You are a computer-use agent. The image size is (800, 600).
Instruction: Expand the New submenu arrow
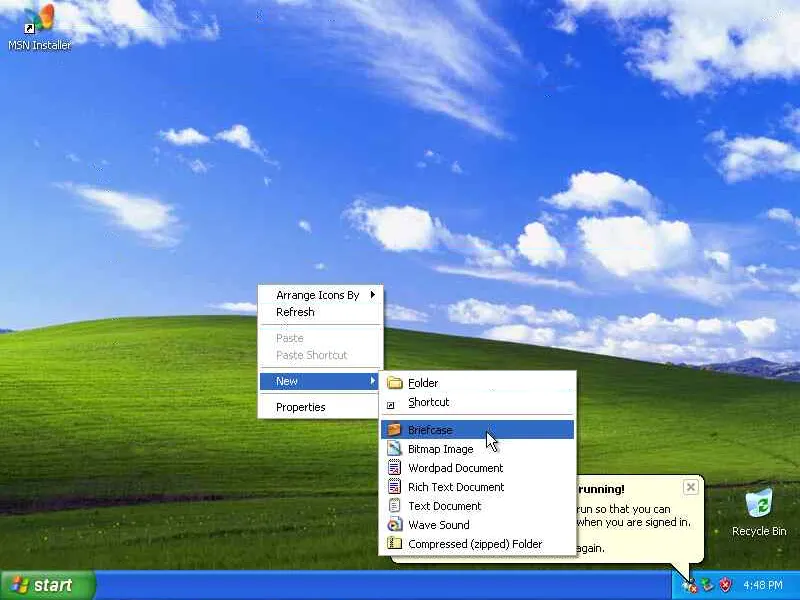373,381
